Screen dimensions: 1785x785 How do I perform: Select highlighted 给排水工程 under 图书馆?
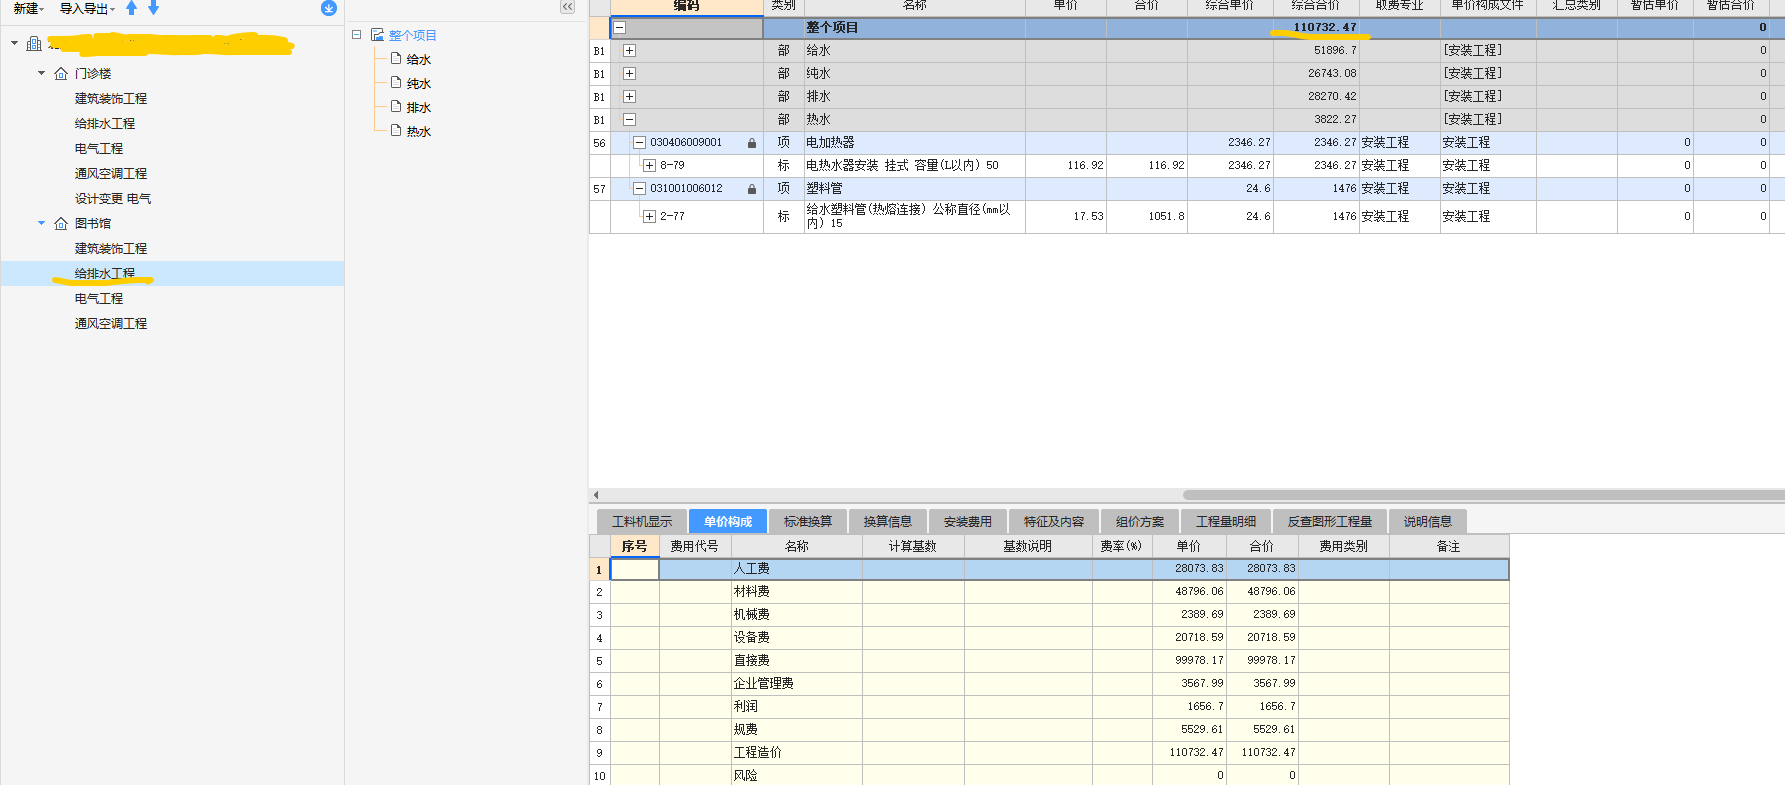pyautogui.click(x=105, y=274)
